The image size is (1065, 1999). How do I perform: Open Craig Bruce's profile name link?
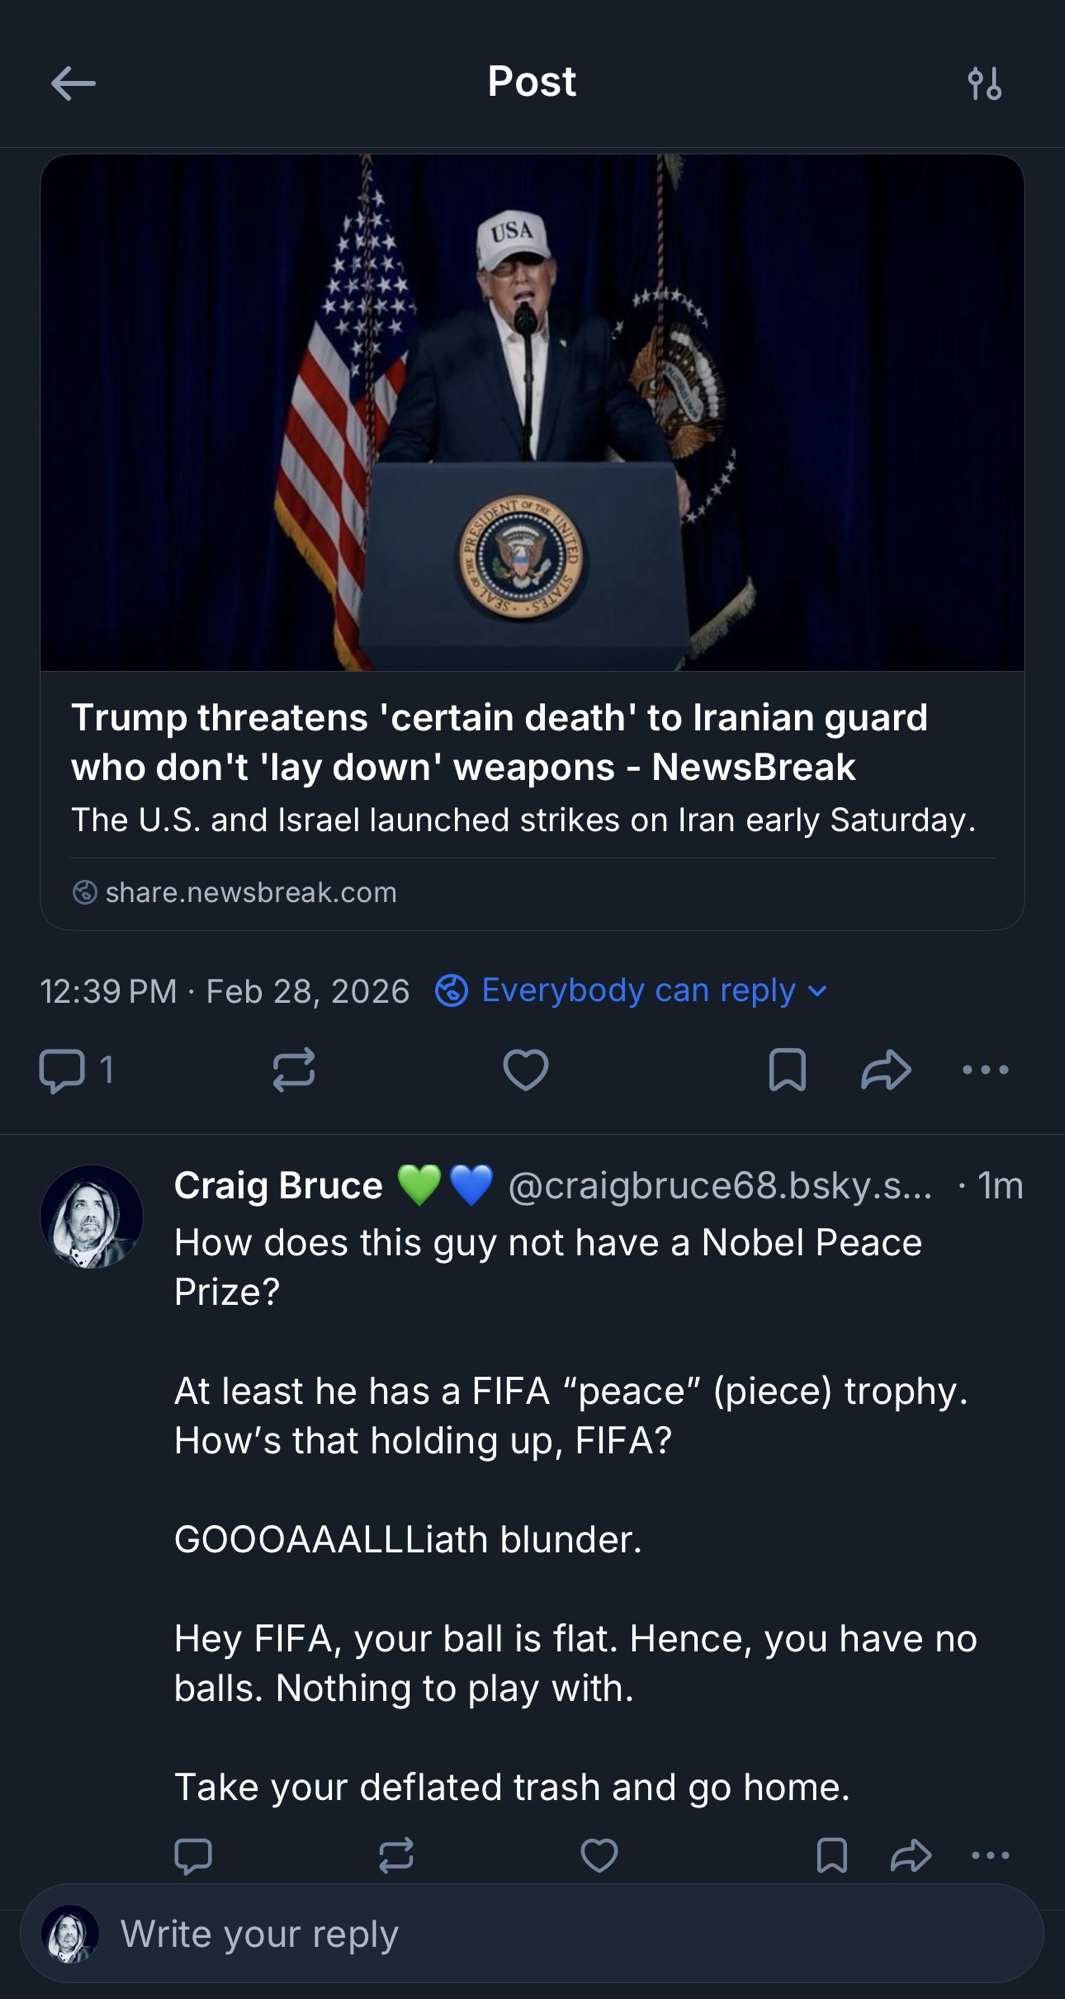click(x=278, y=1185)
